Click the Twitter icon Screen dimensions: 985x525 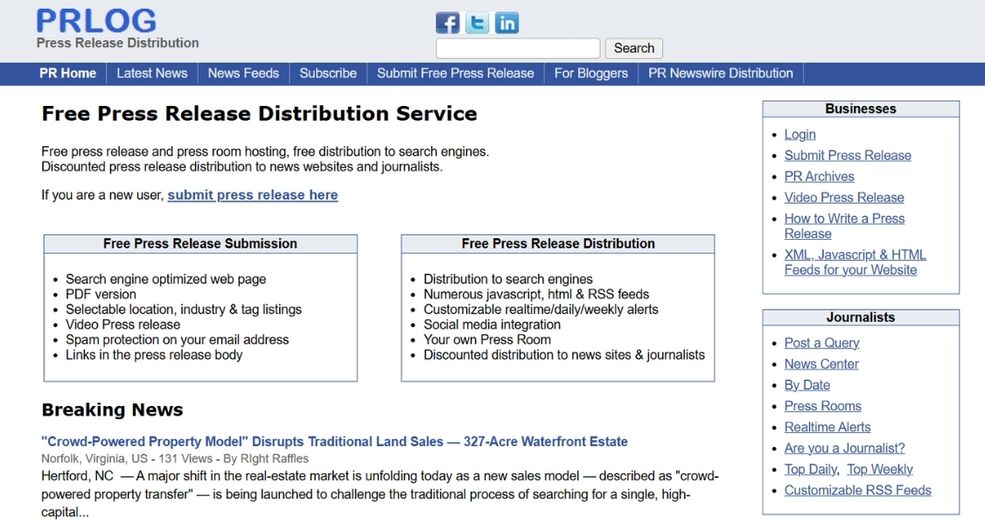pos(478,22)
